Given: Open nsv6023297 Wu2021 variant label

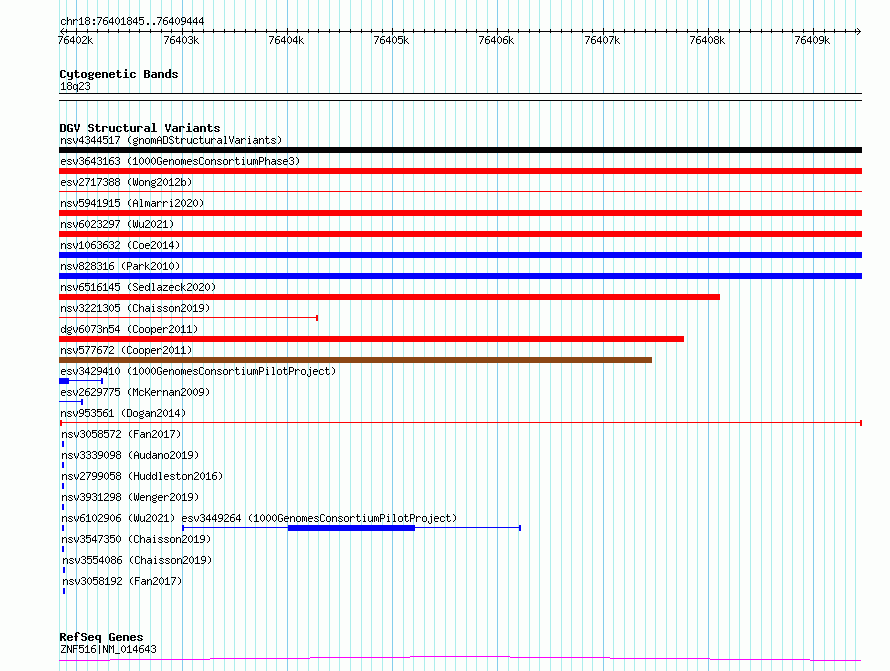Looking at the screenshot, I should click(117, 224).
